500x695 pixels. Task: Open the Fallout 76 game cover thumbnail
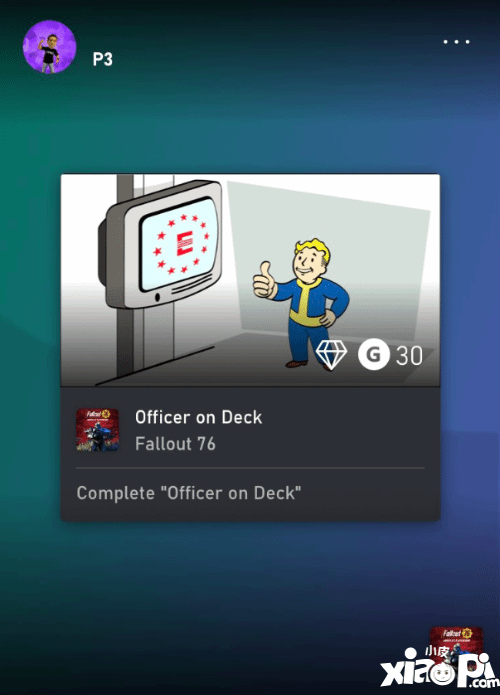pos(97,430)
